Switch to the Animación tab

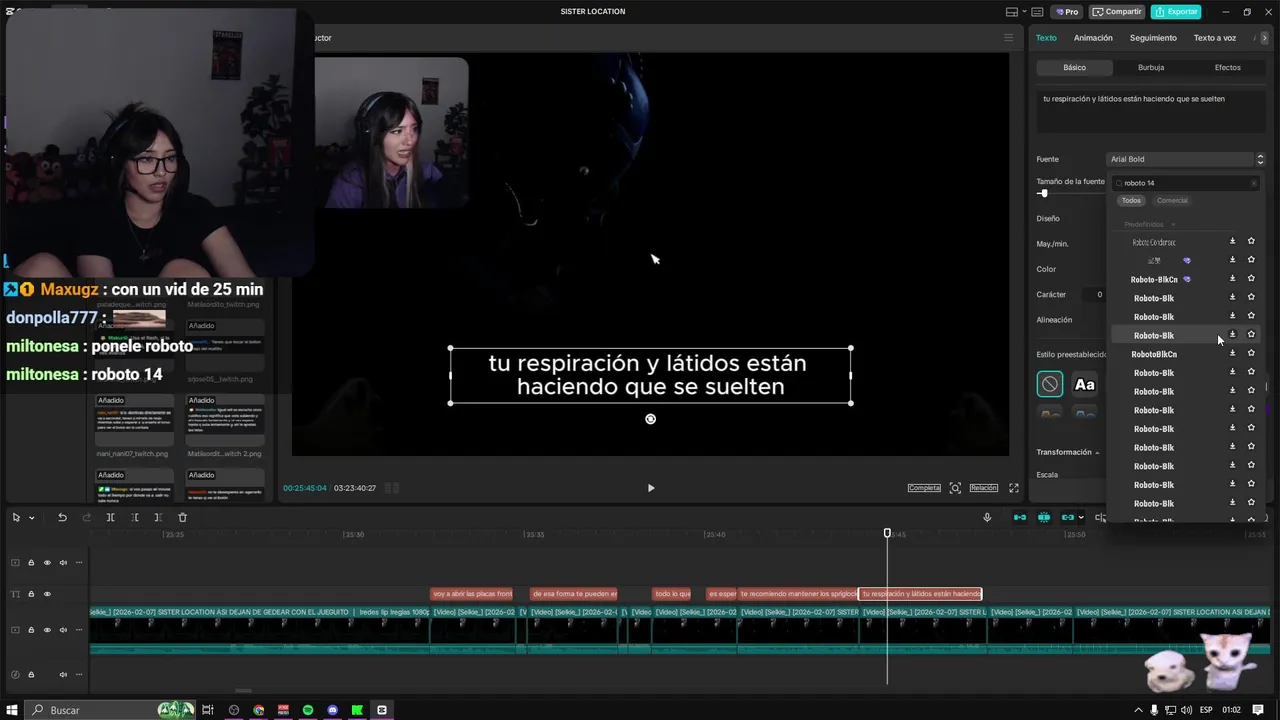tap(1093, 38)
